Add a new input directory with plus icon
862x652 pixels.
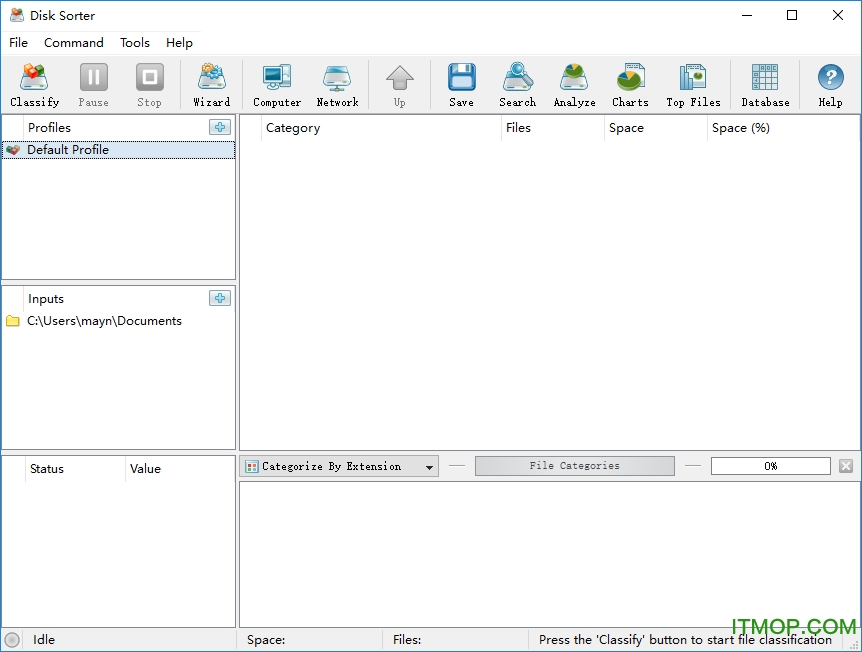220,298
